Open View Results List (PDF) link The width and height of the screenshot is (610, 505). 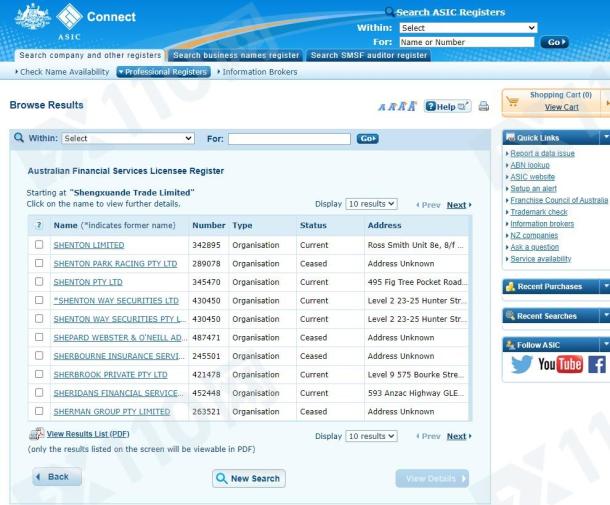point(88,434)
